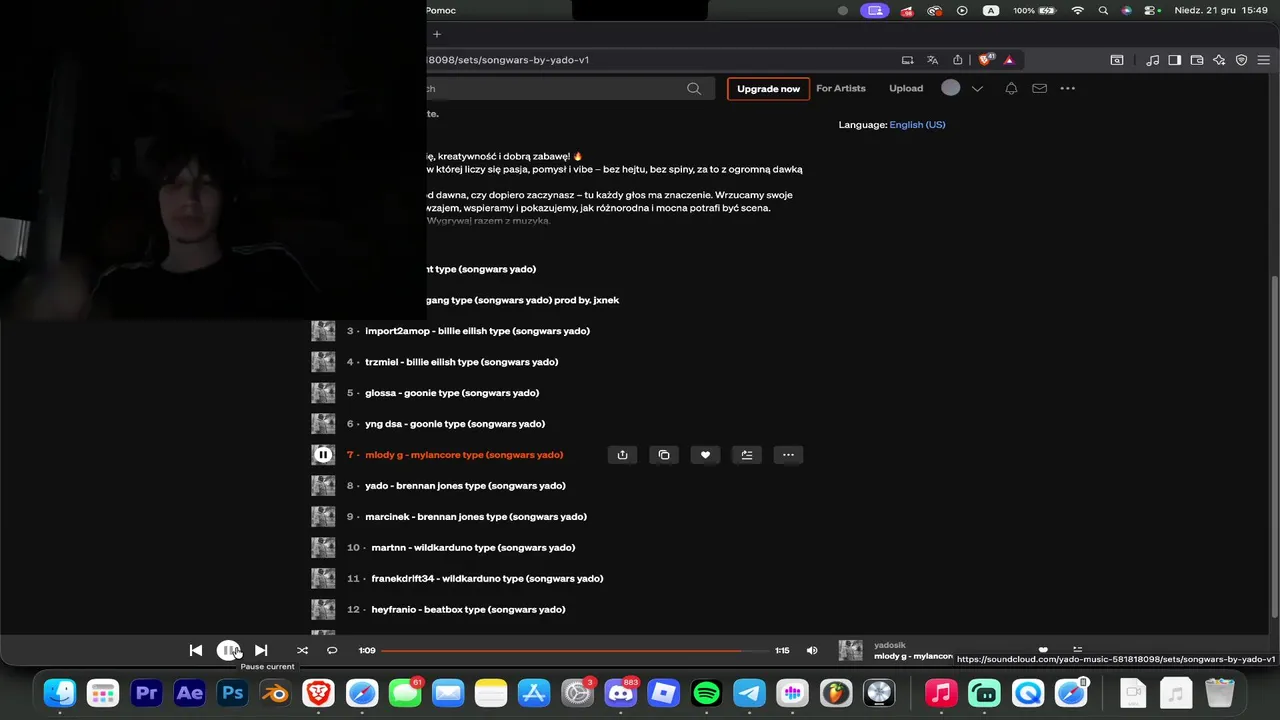Open Brave VPN shield icon
This screenshot has width=1280, height=720.
tap(1241, 60)
